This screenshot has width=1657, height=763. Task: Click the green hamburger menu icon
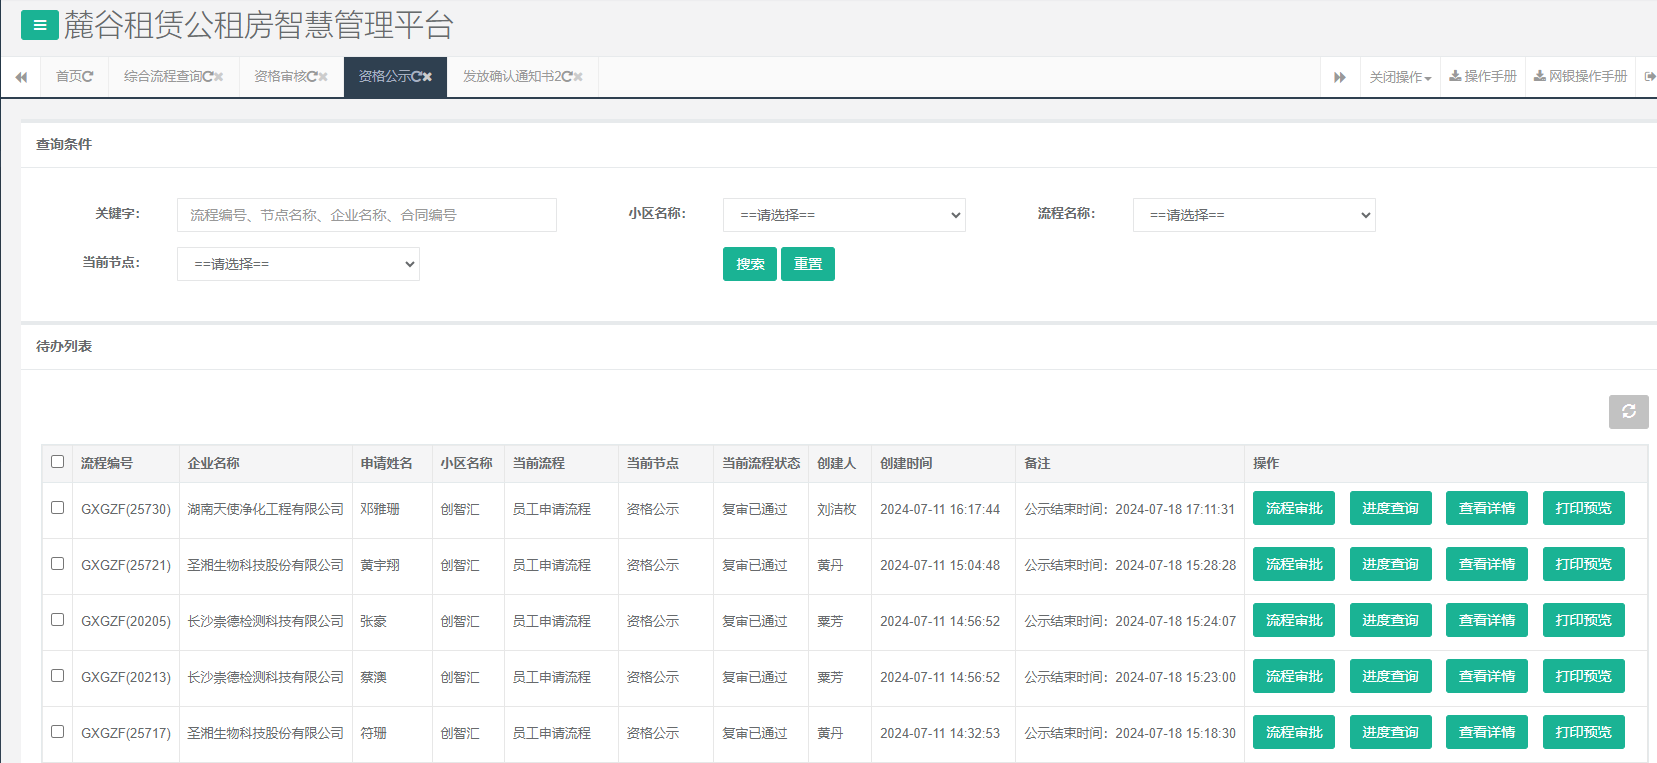click(x=39, y=26)
